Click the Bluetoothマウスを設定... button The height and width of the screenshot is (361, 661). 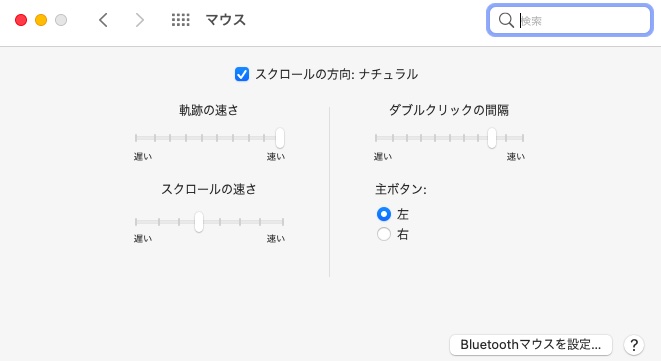(x=531, y=345)
